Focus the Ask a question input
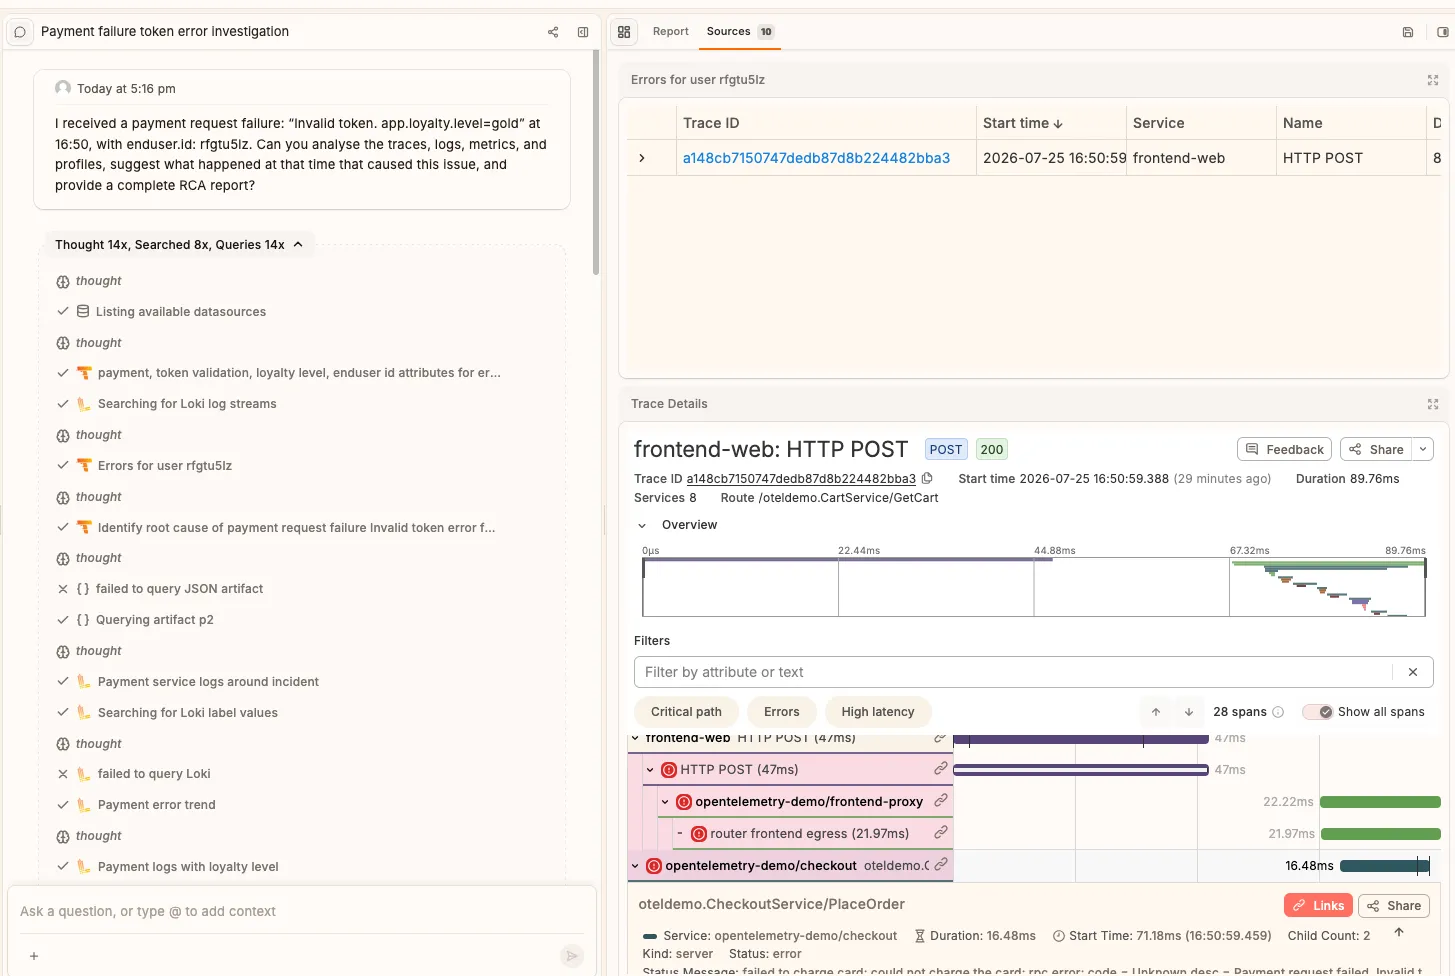Screen dimensions: 1455x976 pyautogui.click(x=300, y=911)
